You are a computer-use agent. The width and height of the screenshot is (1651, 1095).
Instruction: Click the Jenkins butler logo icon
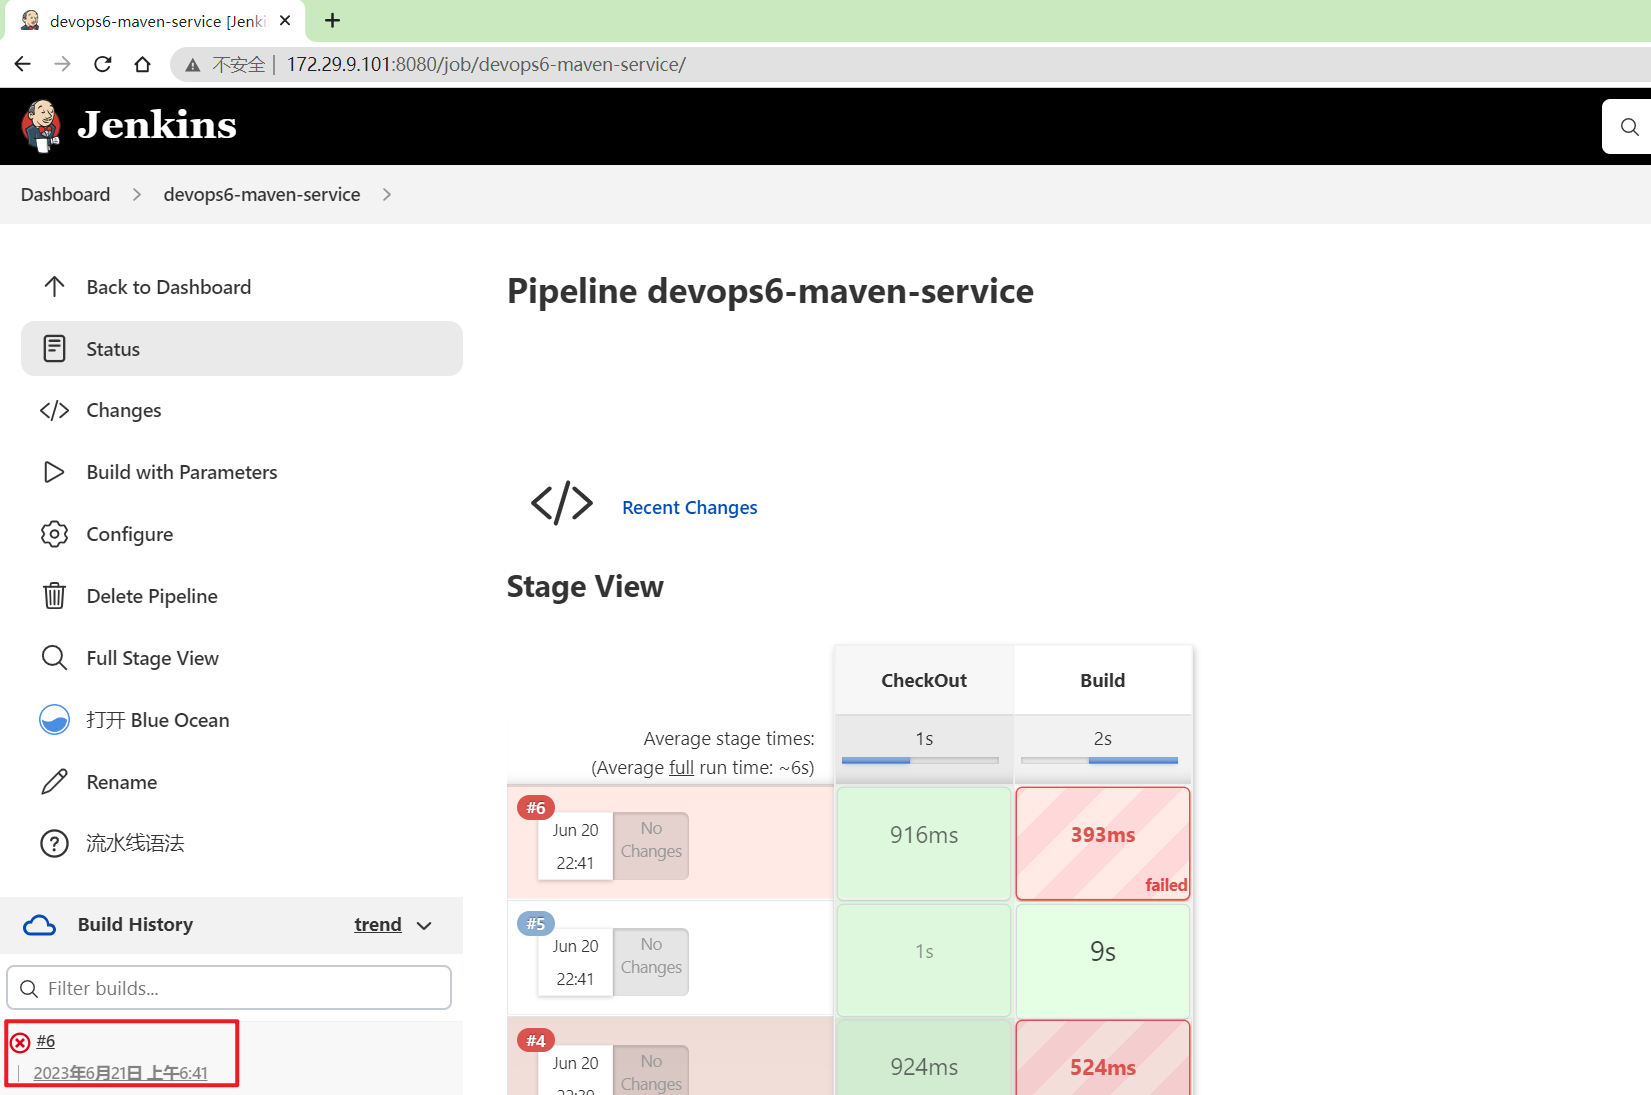coord(41,126)
